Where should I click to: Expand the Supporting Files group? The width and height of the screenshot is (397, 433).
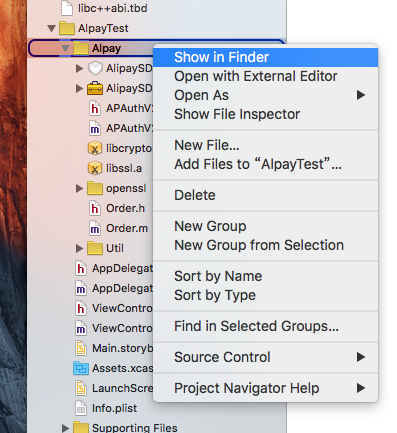65,428
